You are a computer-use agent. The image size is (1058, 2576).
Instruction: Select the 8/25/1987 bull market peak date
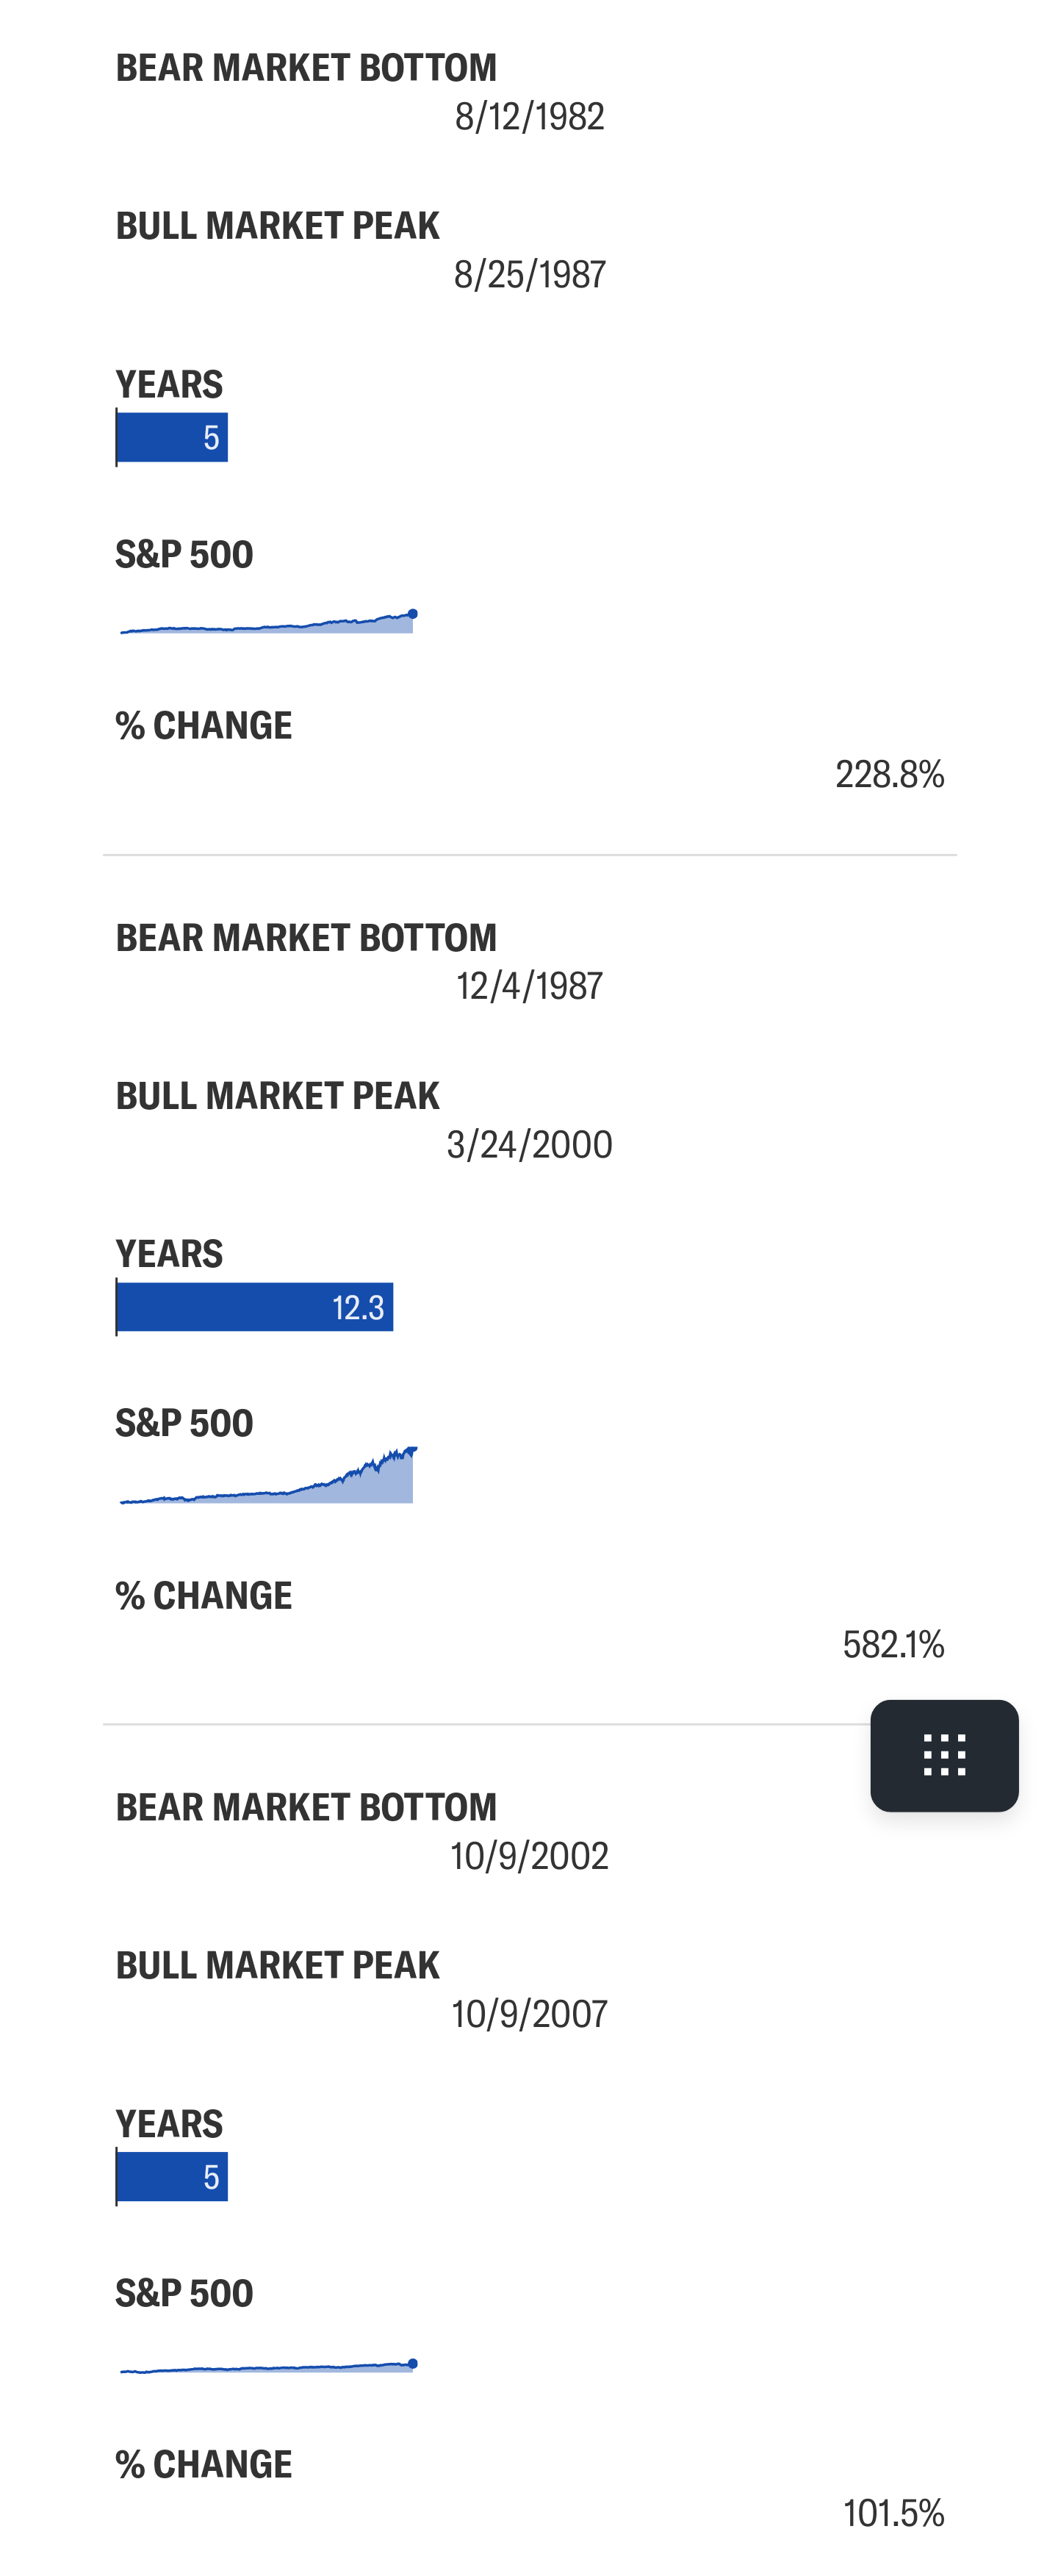click(x=529, y=275)
